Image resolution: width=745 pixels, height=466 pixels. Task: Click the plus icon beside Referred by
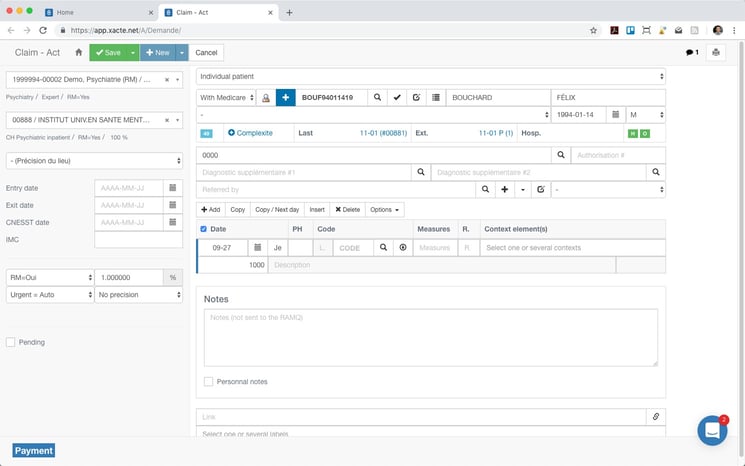point(505,189)
